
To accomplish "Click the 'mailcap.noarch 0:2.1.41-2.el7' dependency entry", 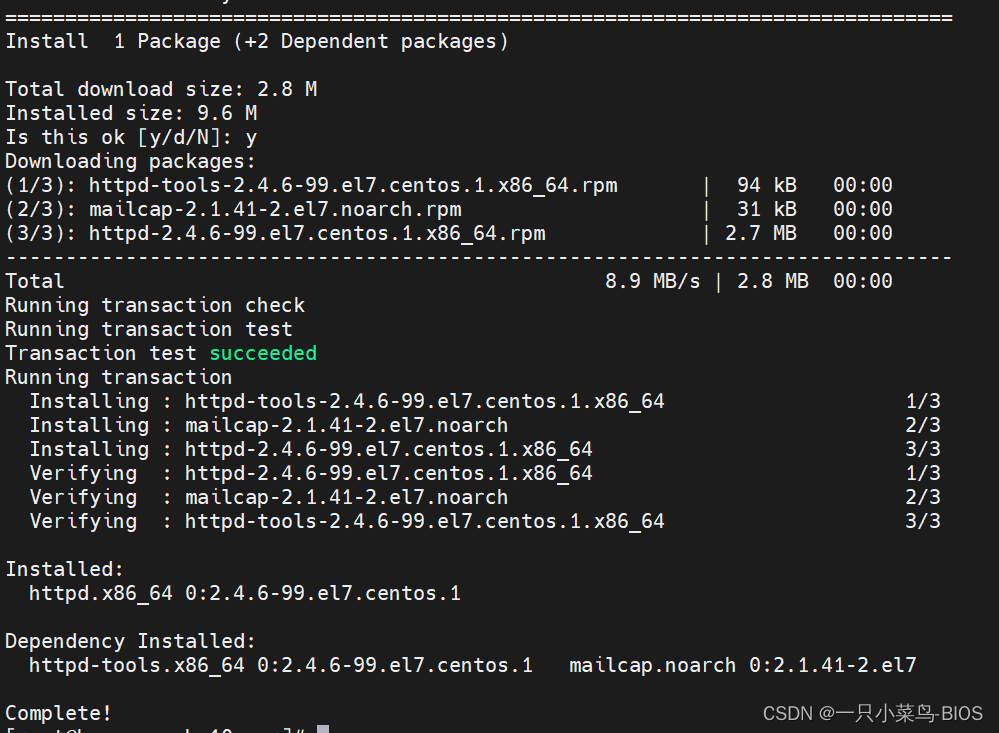I will [742, 665].
